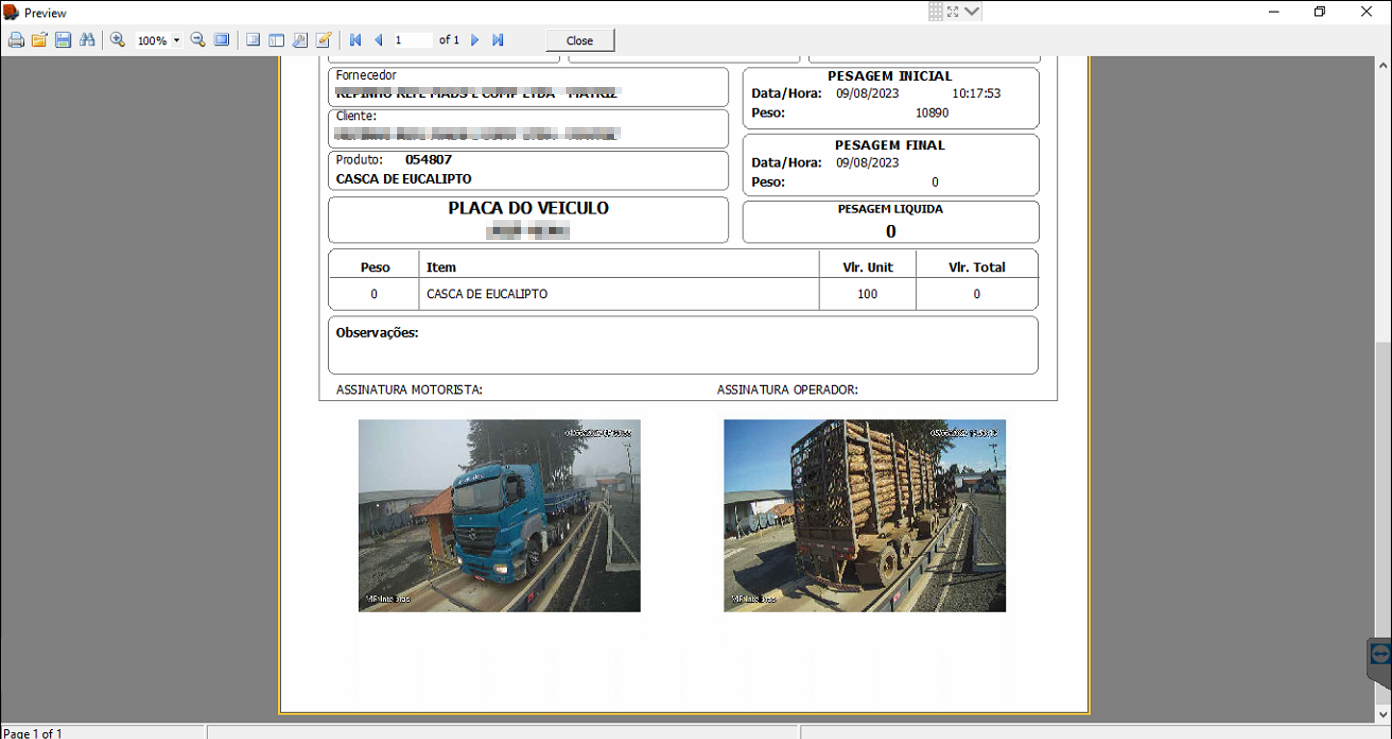Toggle the thumbnails panel icon
1392x739 pixels.
tap(277, 41)
